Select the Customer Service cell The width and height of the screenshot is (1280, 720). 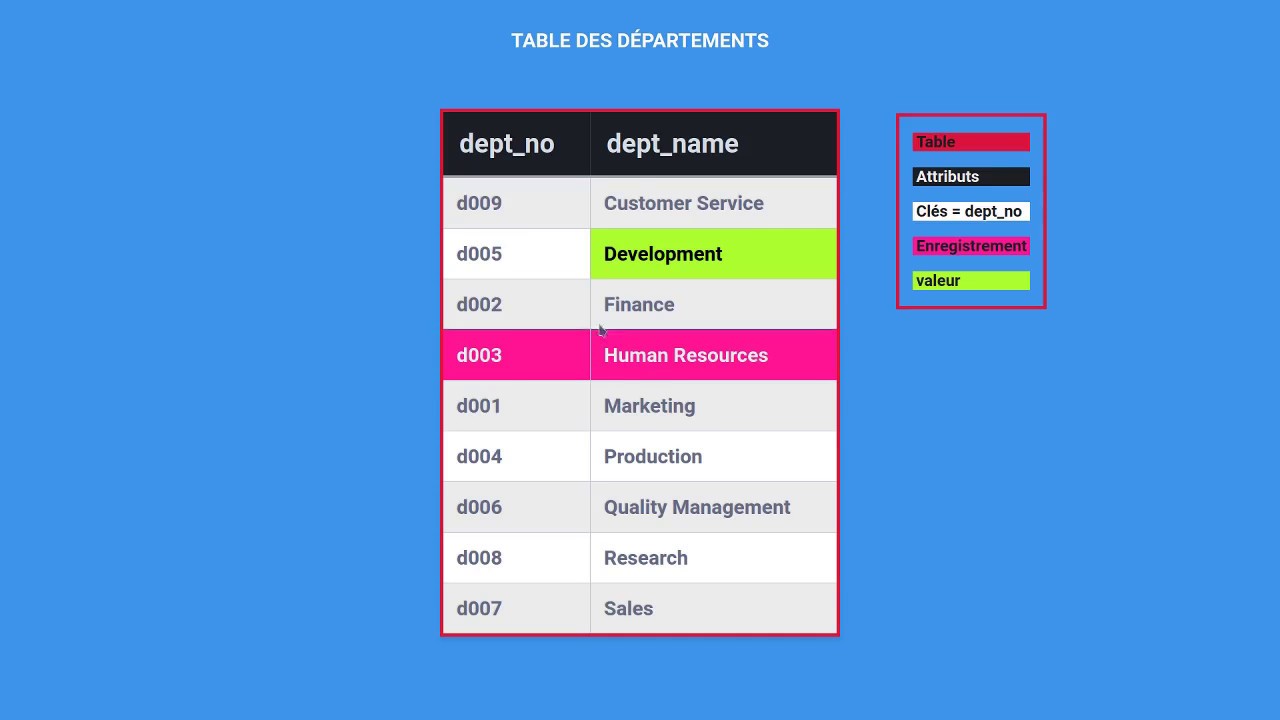(713, 203)
